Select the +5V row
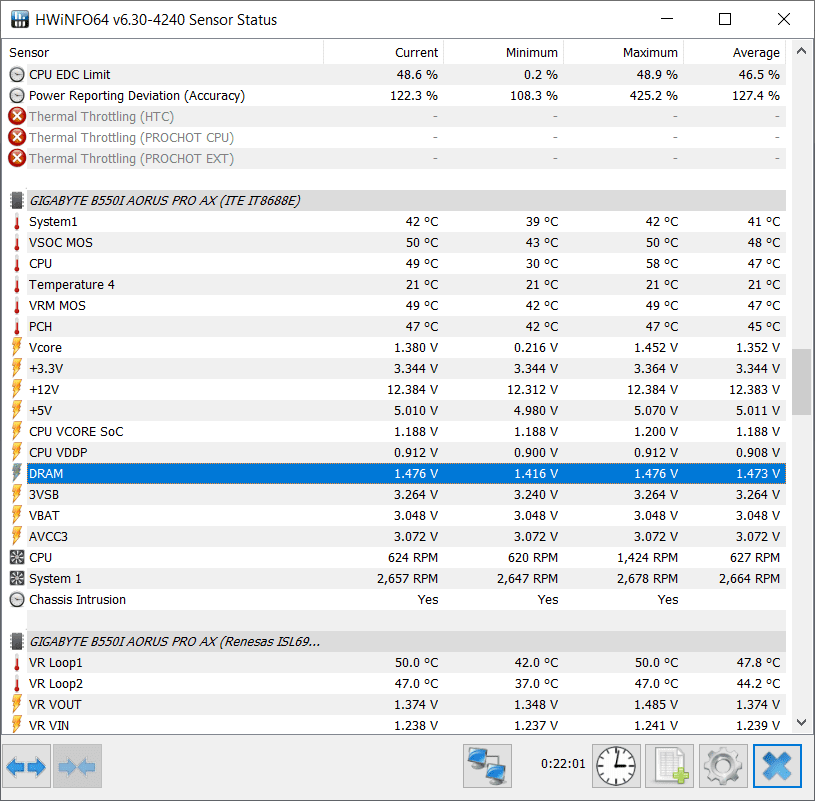The height and width of the screenshot is (801, 815). click(x=406, y=410)
